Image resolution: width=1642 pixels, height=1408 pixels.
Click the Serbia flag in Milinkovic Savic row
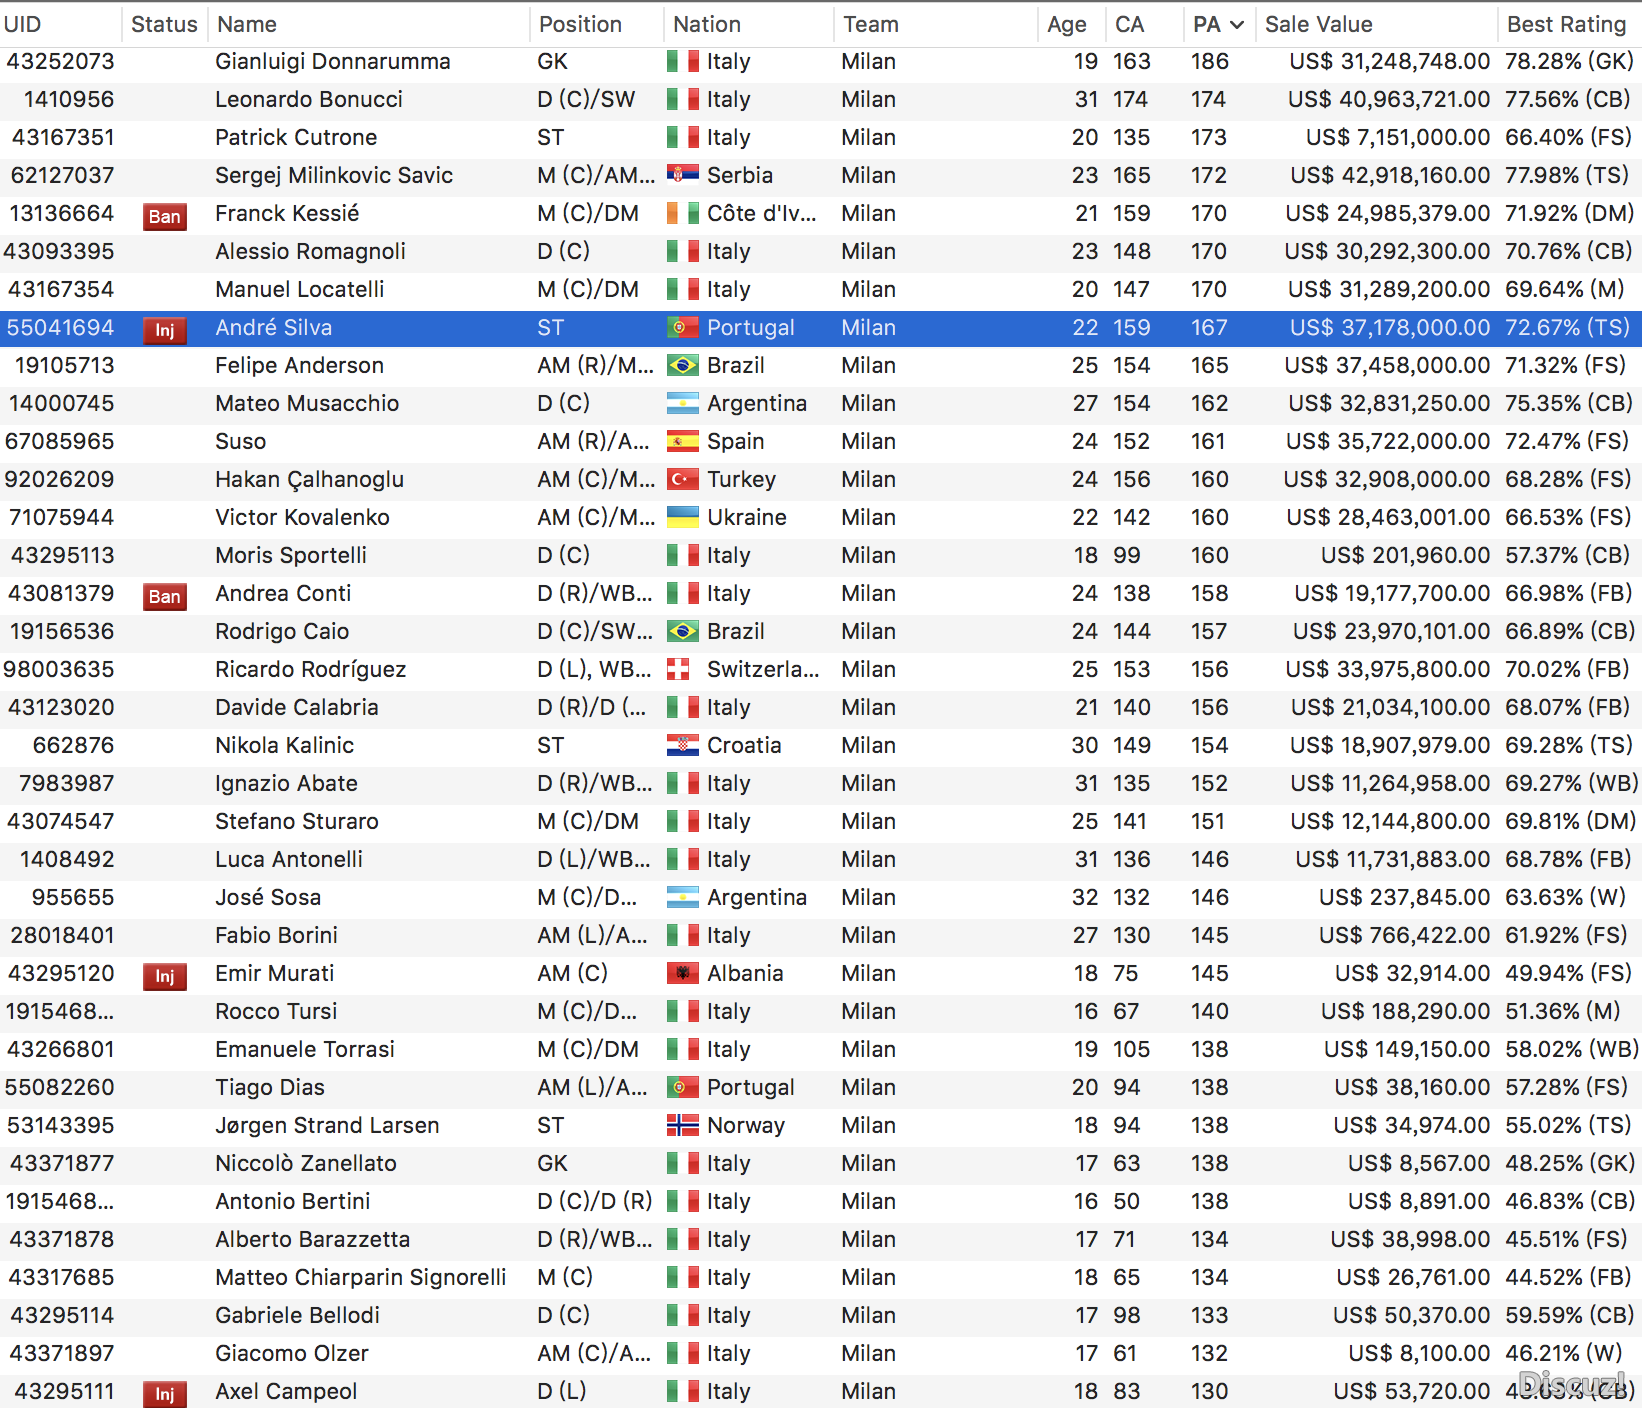[683, 175]
